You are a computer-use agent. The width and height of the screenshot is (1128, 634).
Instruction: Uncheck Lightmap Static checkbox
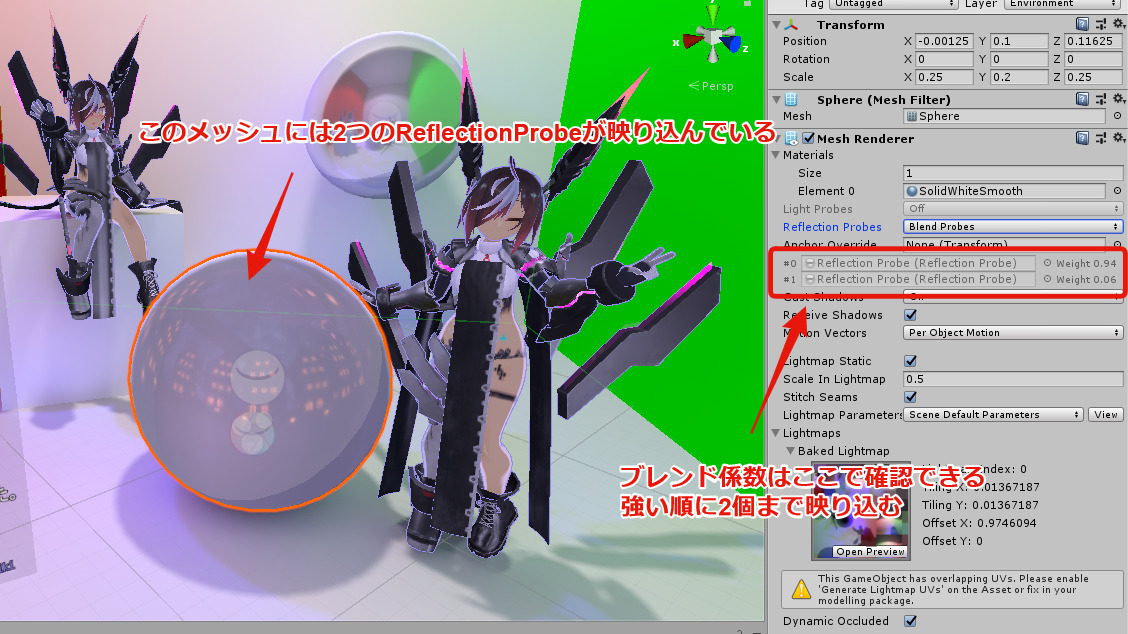pos(910,361)
